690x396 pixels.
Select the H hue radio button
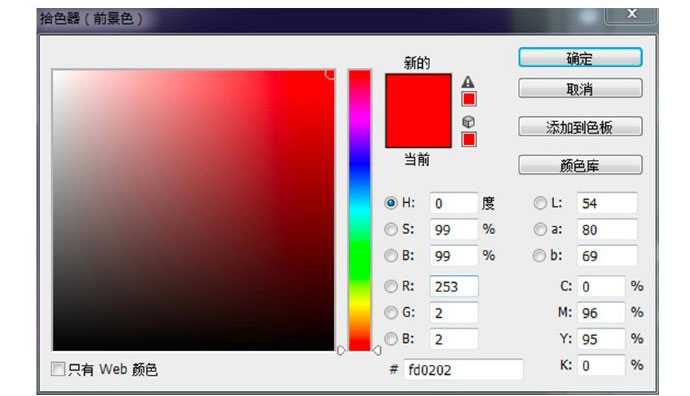click(391, 203)
